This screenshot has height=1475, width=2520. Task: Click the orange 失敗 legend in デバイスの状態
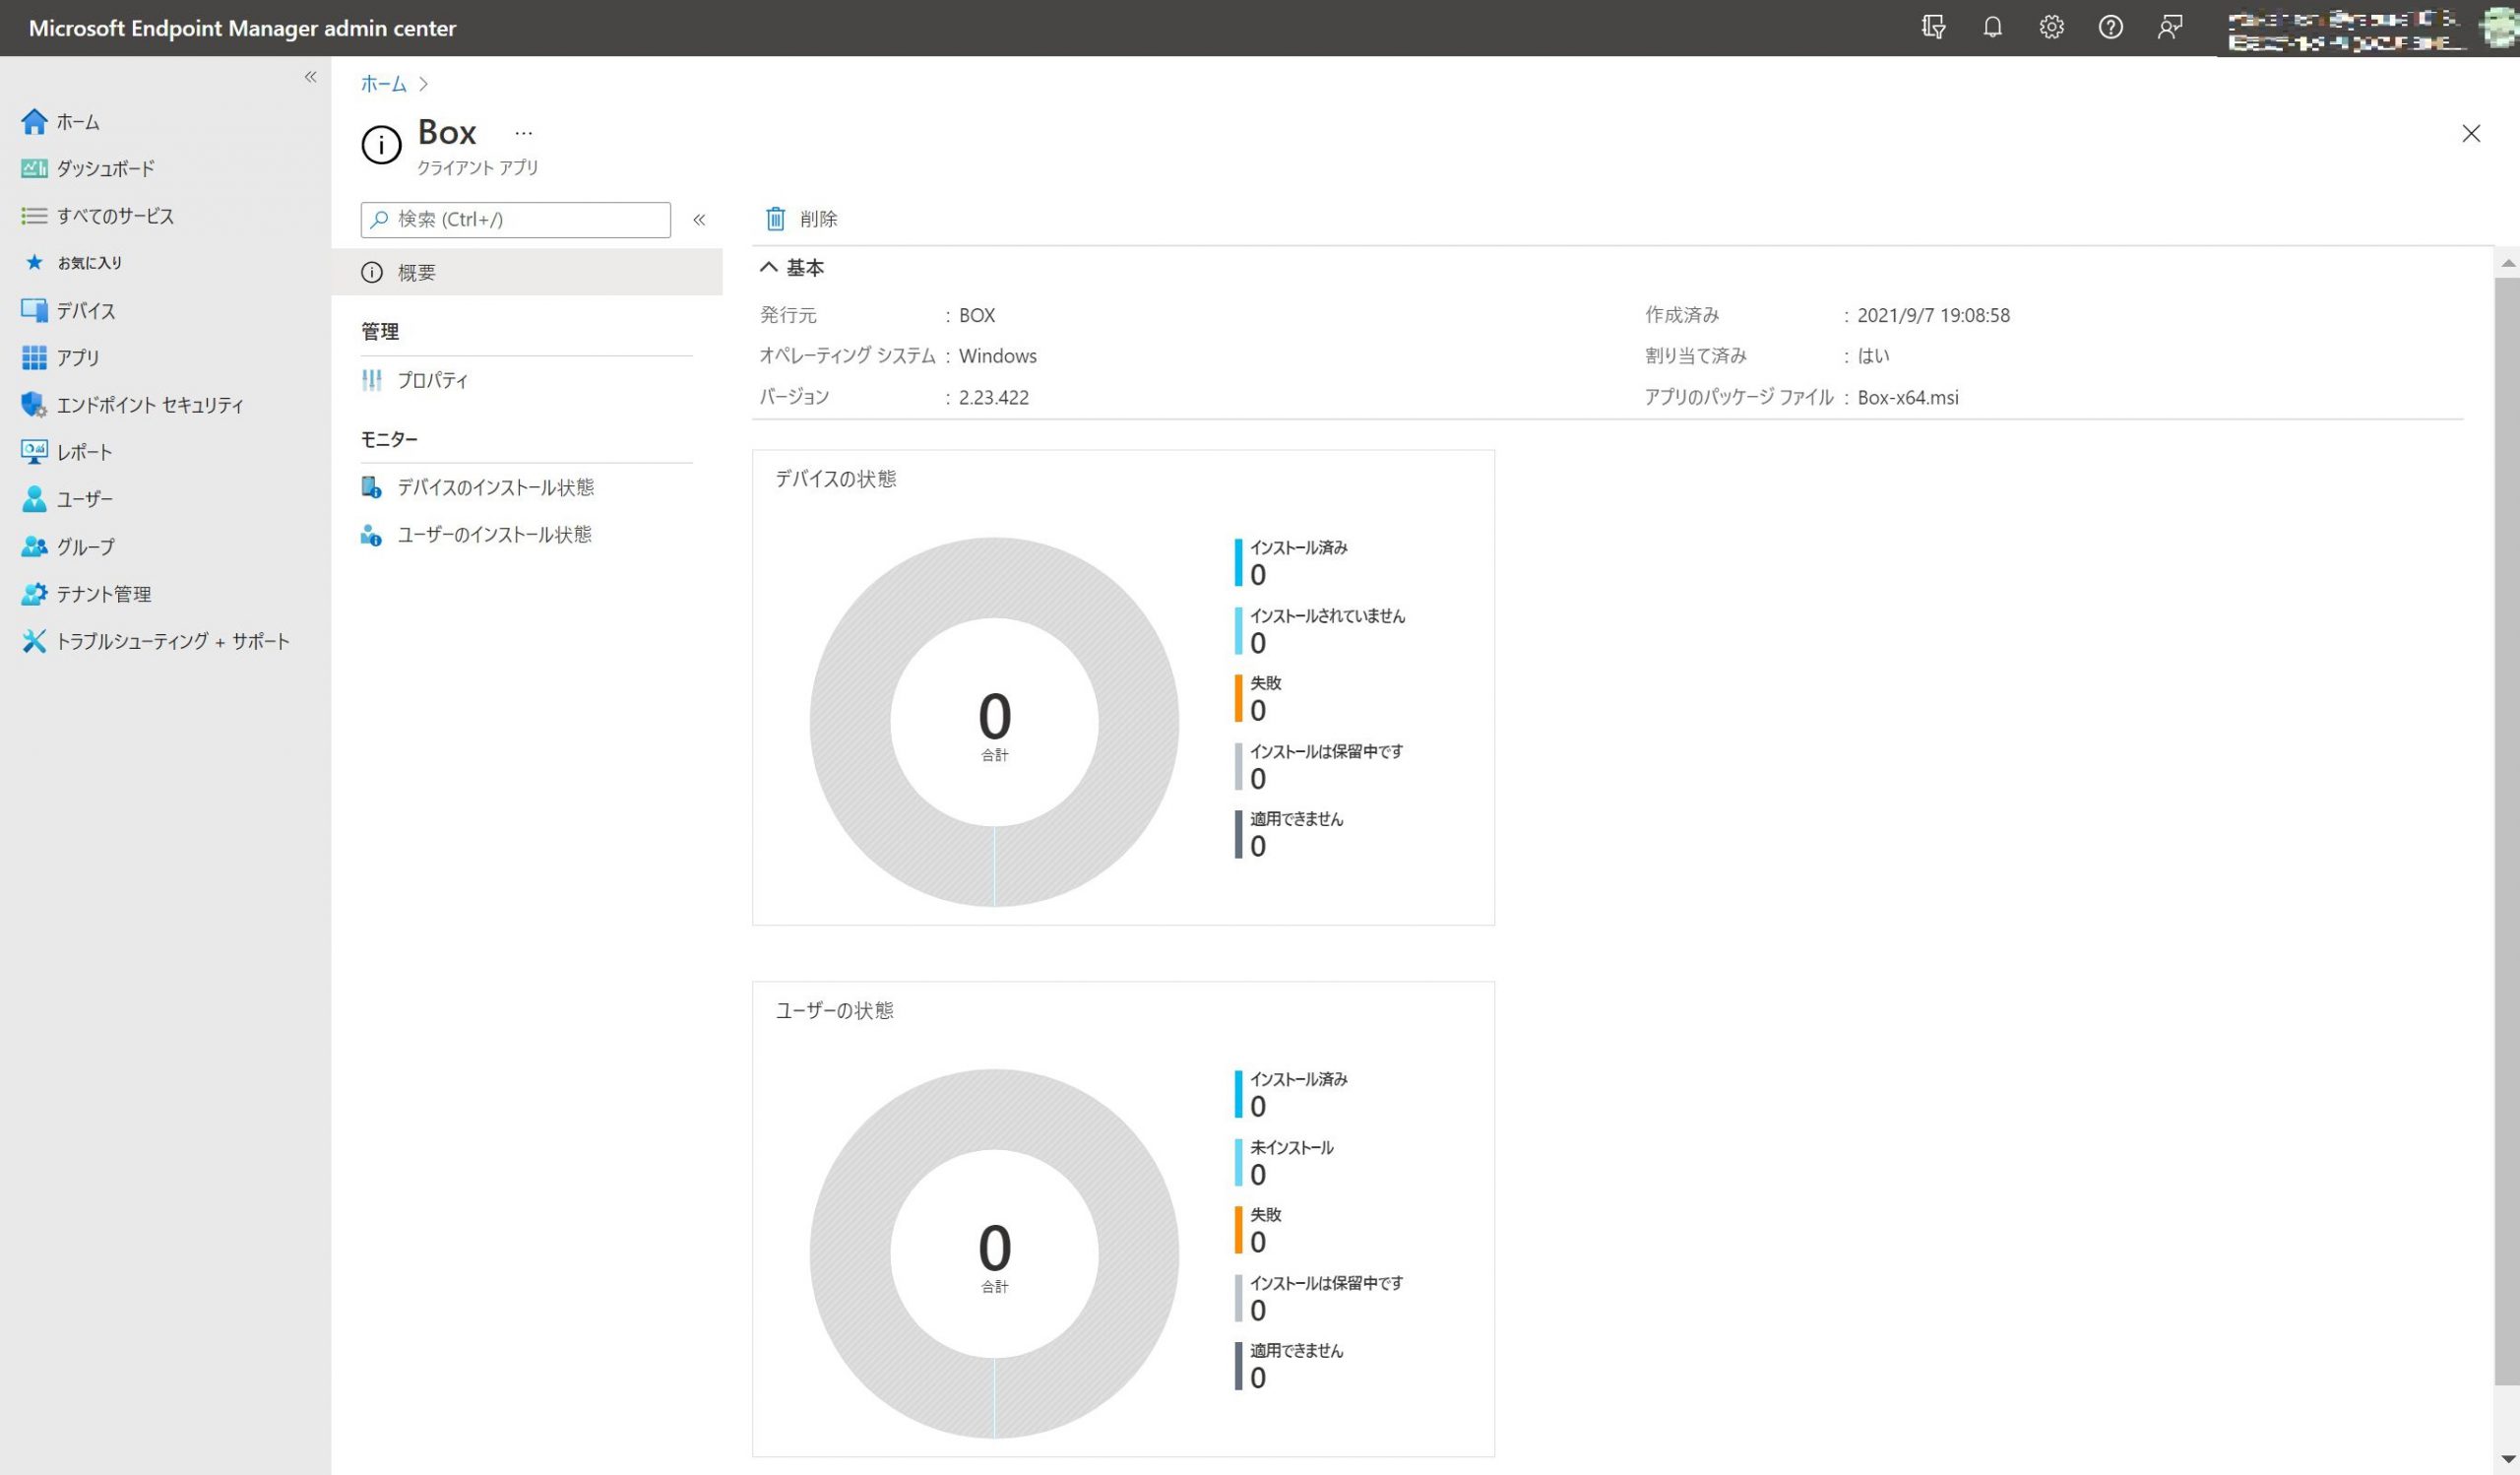coord(1264,697)
